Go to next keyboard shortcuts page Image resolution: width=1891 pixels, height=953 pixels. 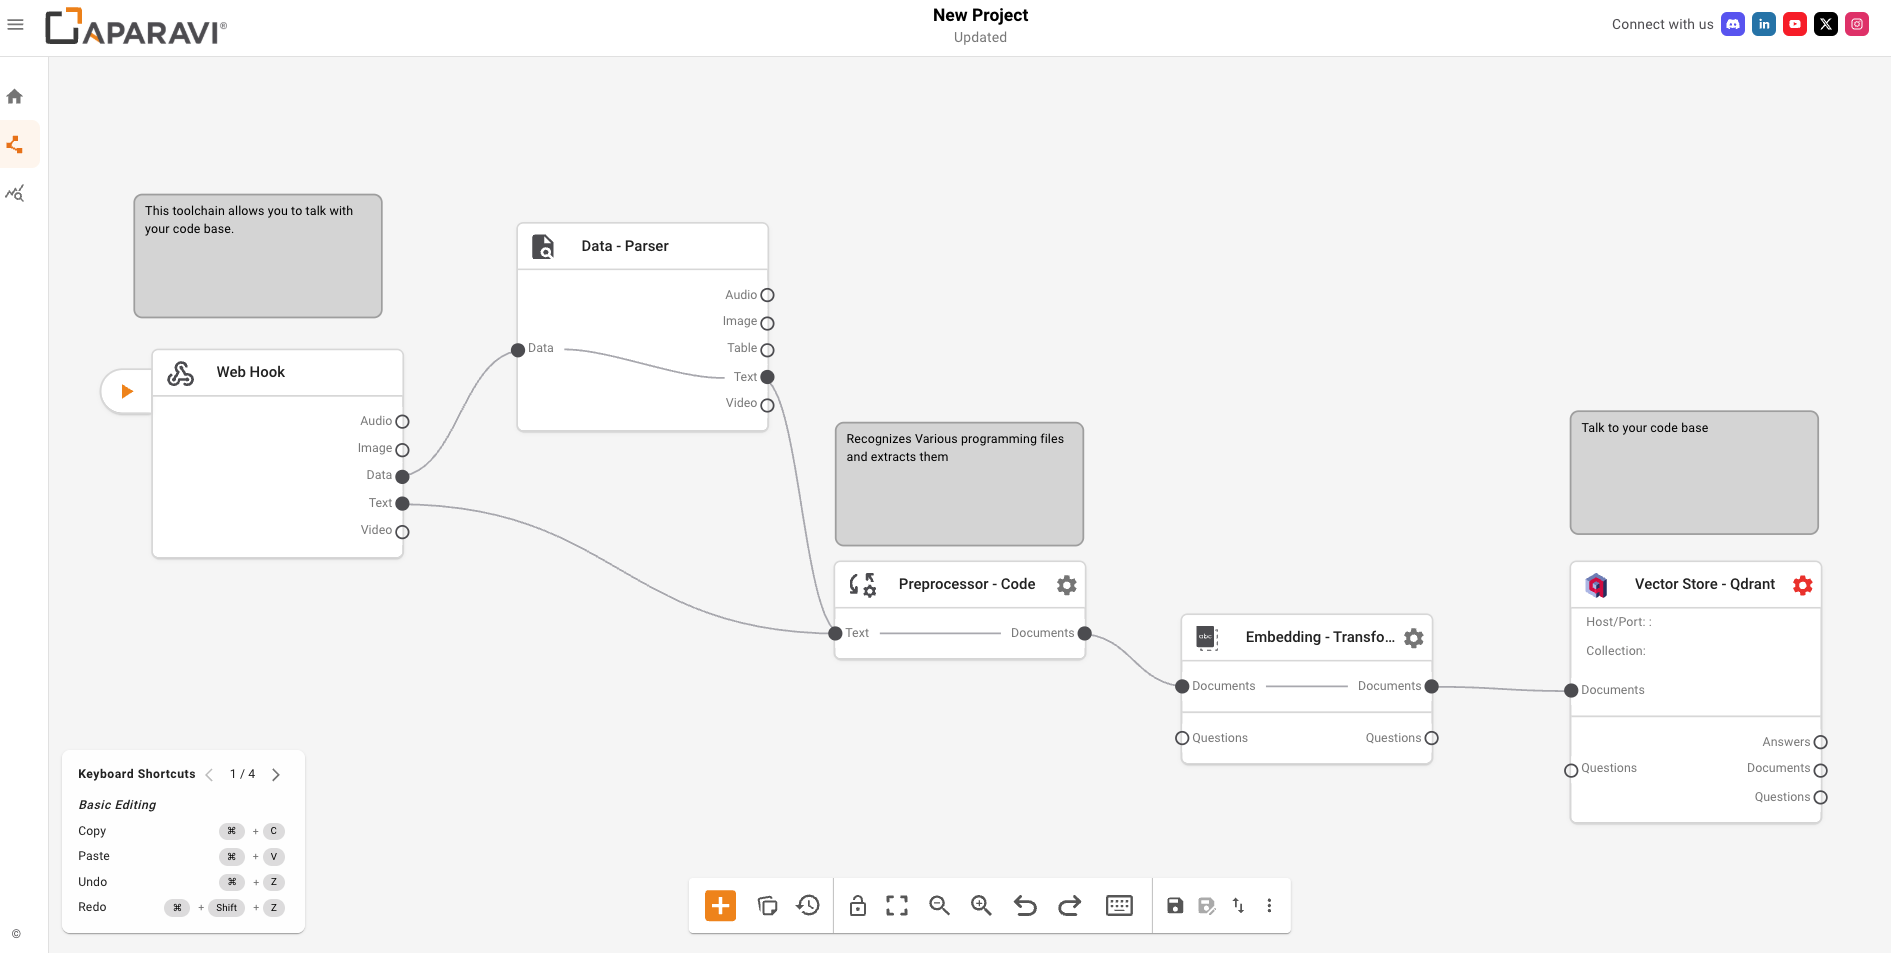coord(276,775)
